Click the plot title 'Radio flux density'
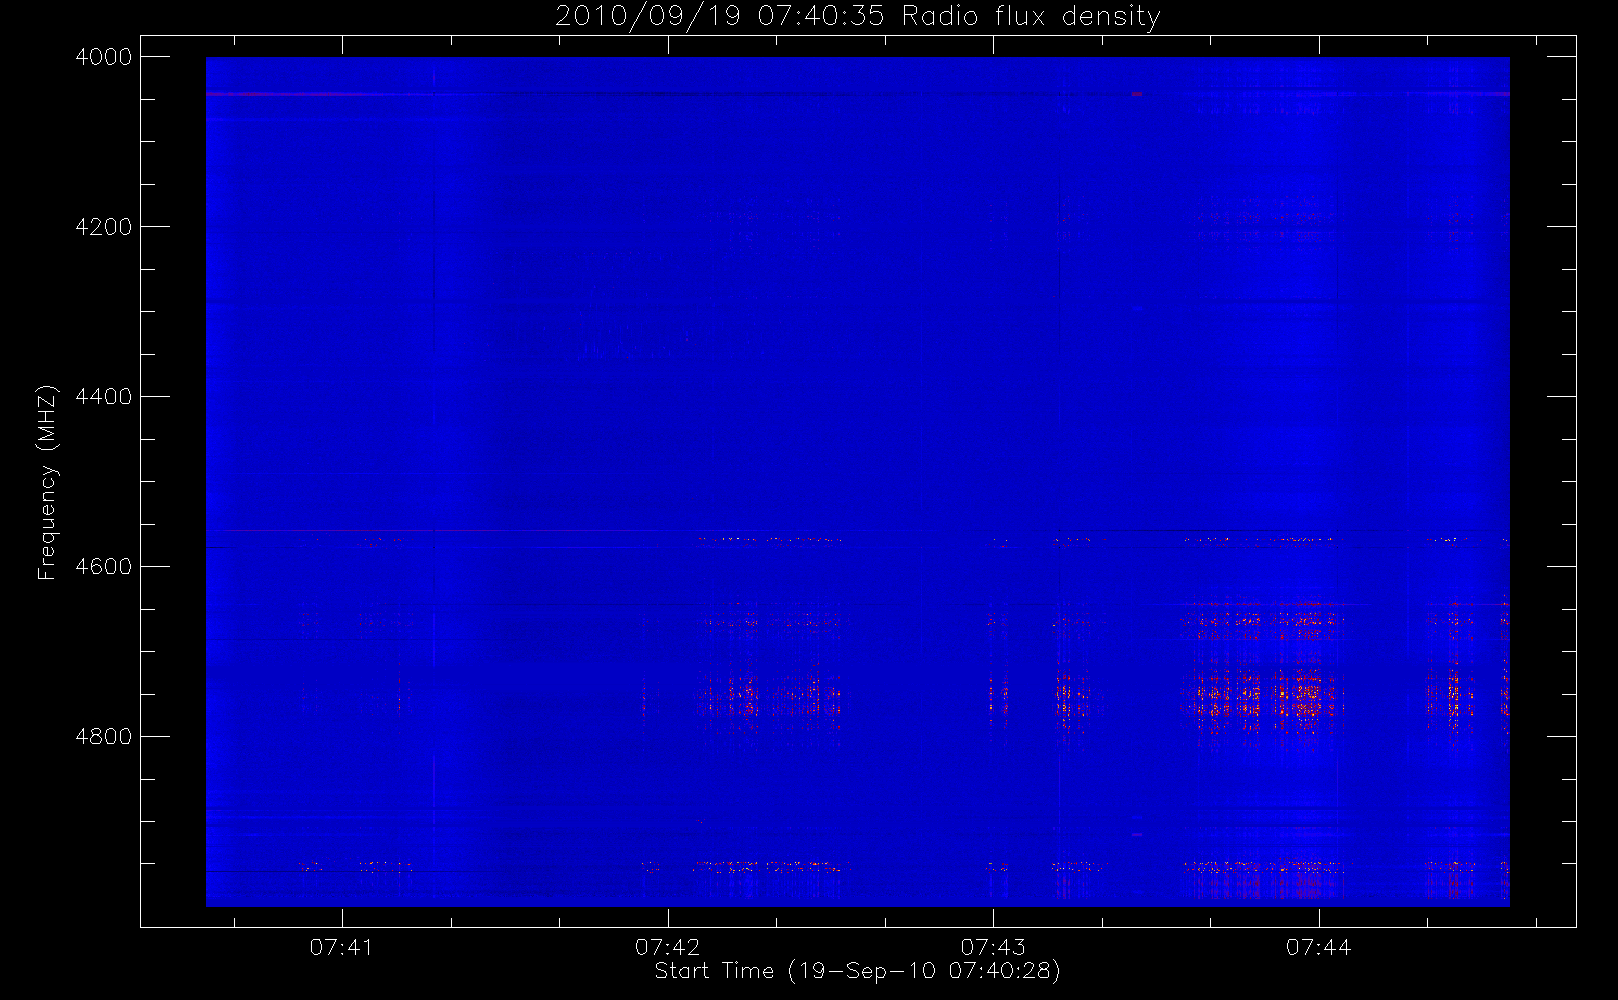The image size is (1618, 1000). click(1031, 16)
